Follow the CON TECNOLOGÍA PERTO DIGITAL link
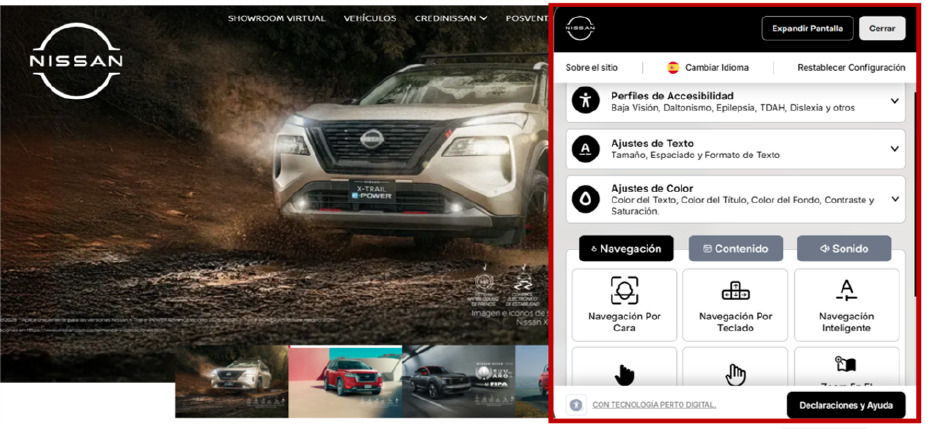 click(654, 405)
